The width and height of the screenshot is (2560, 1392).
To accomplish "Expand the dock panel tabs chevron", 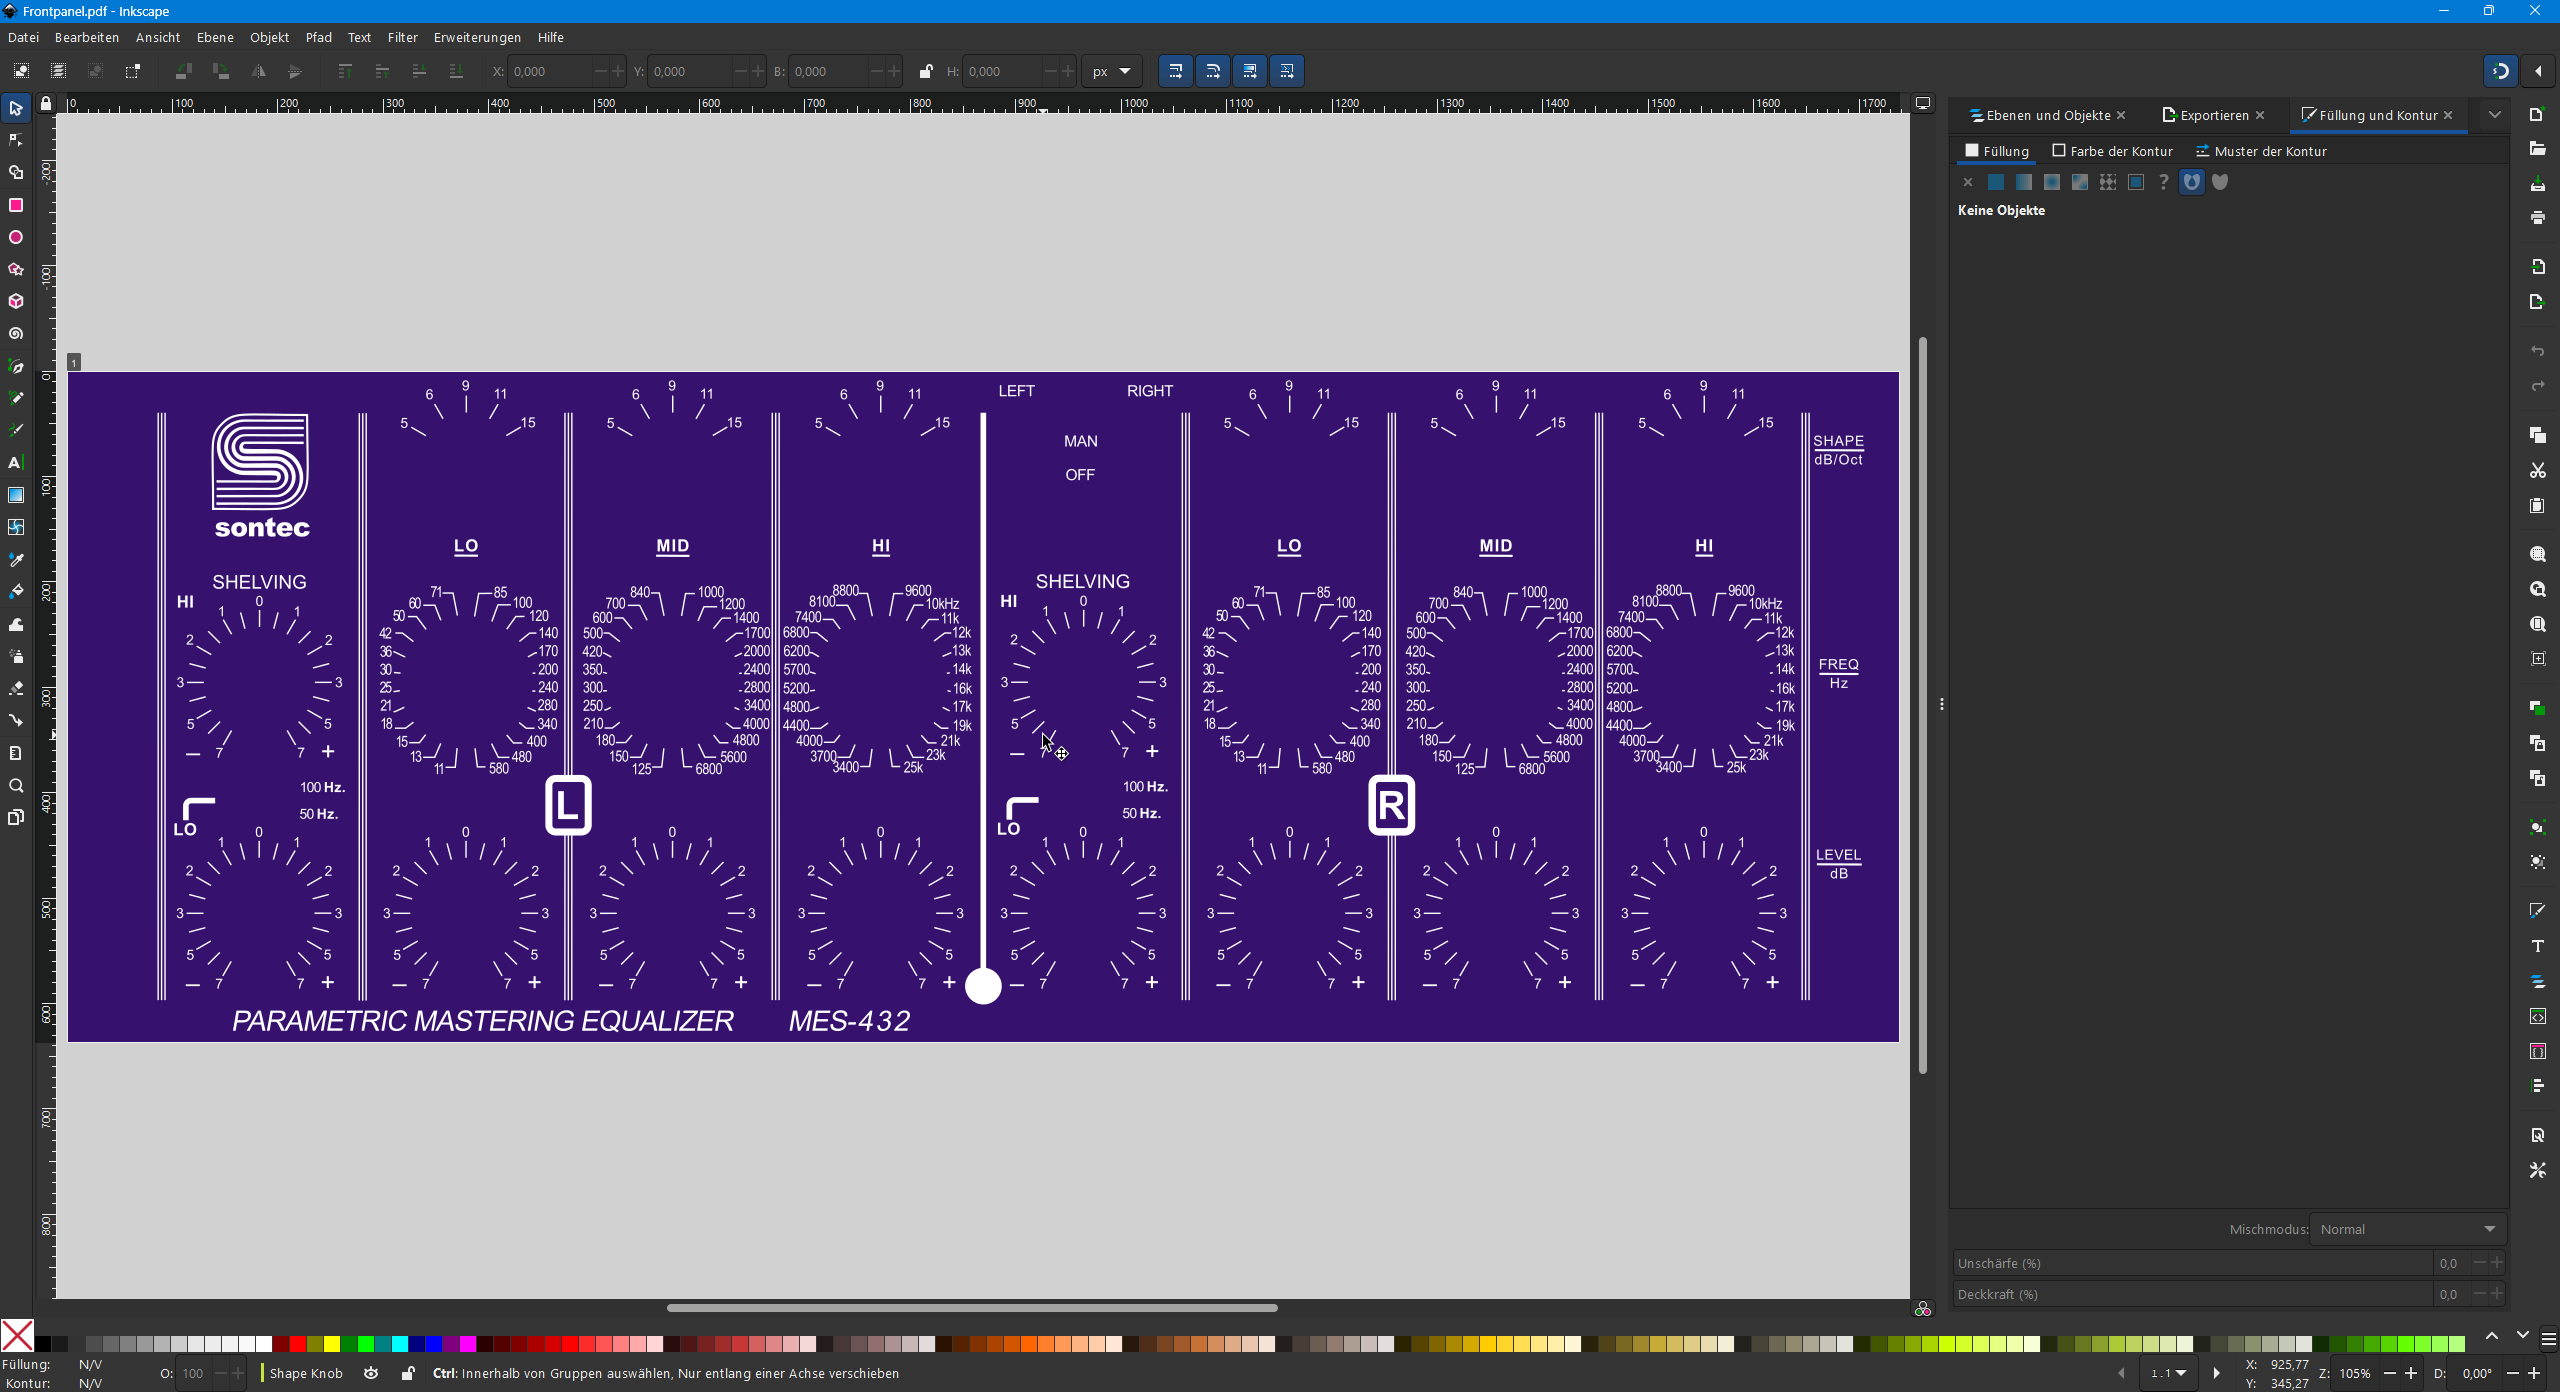I will click(2495, 115).
